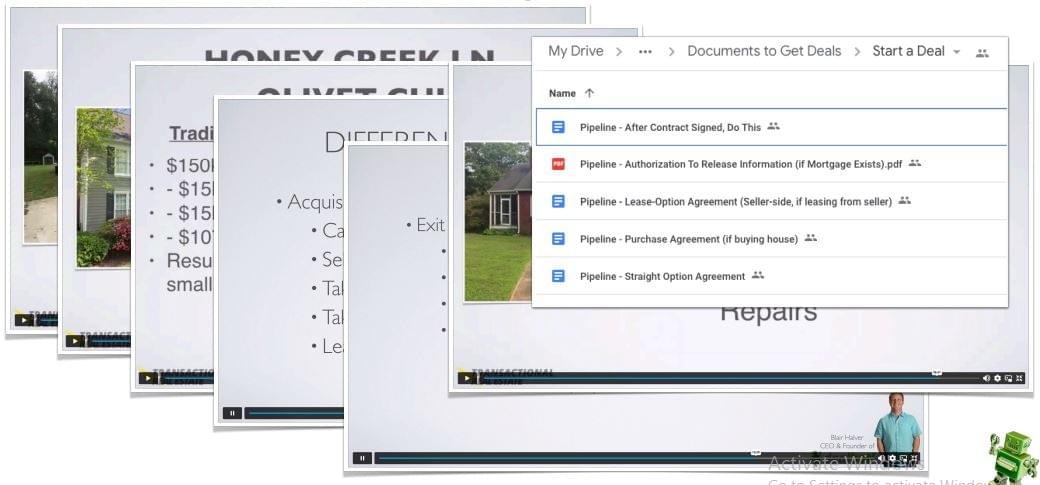Viewport: 1040px width, 485px height.
Task: Click shared icon on Lease-Option Agreement row
Action: pyautogui.click(x=905, y=200)
